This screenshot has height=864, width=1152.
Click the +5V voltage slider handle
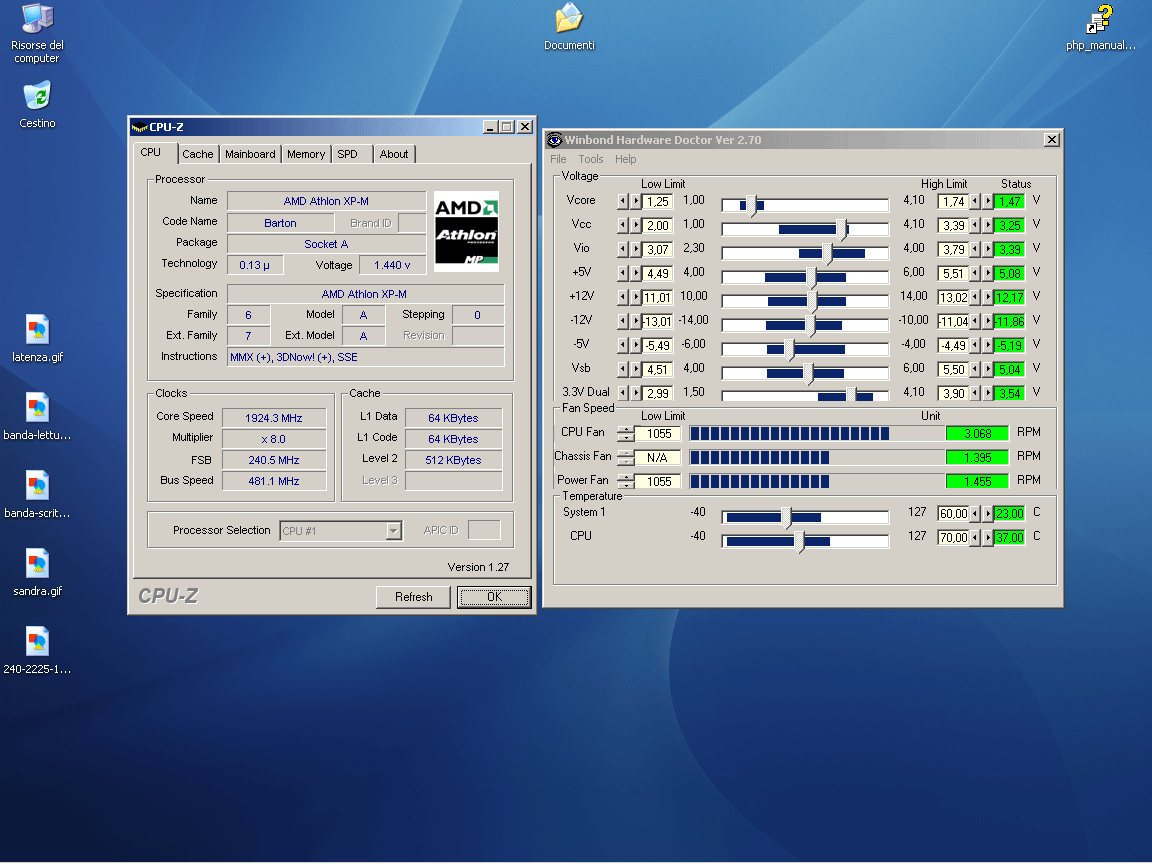pos(811,277)
